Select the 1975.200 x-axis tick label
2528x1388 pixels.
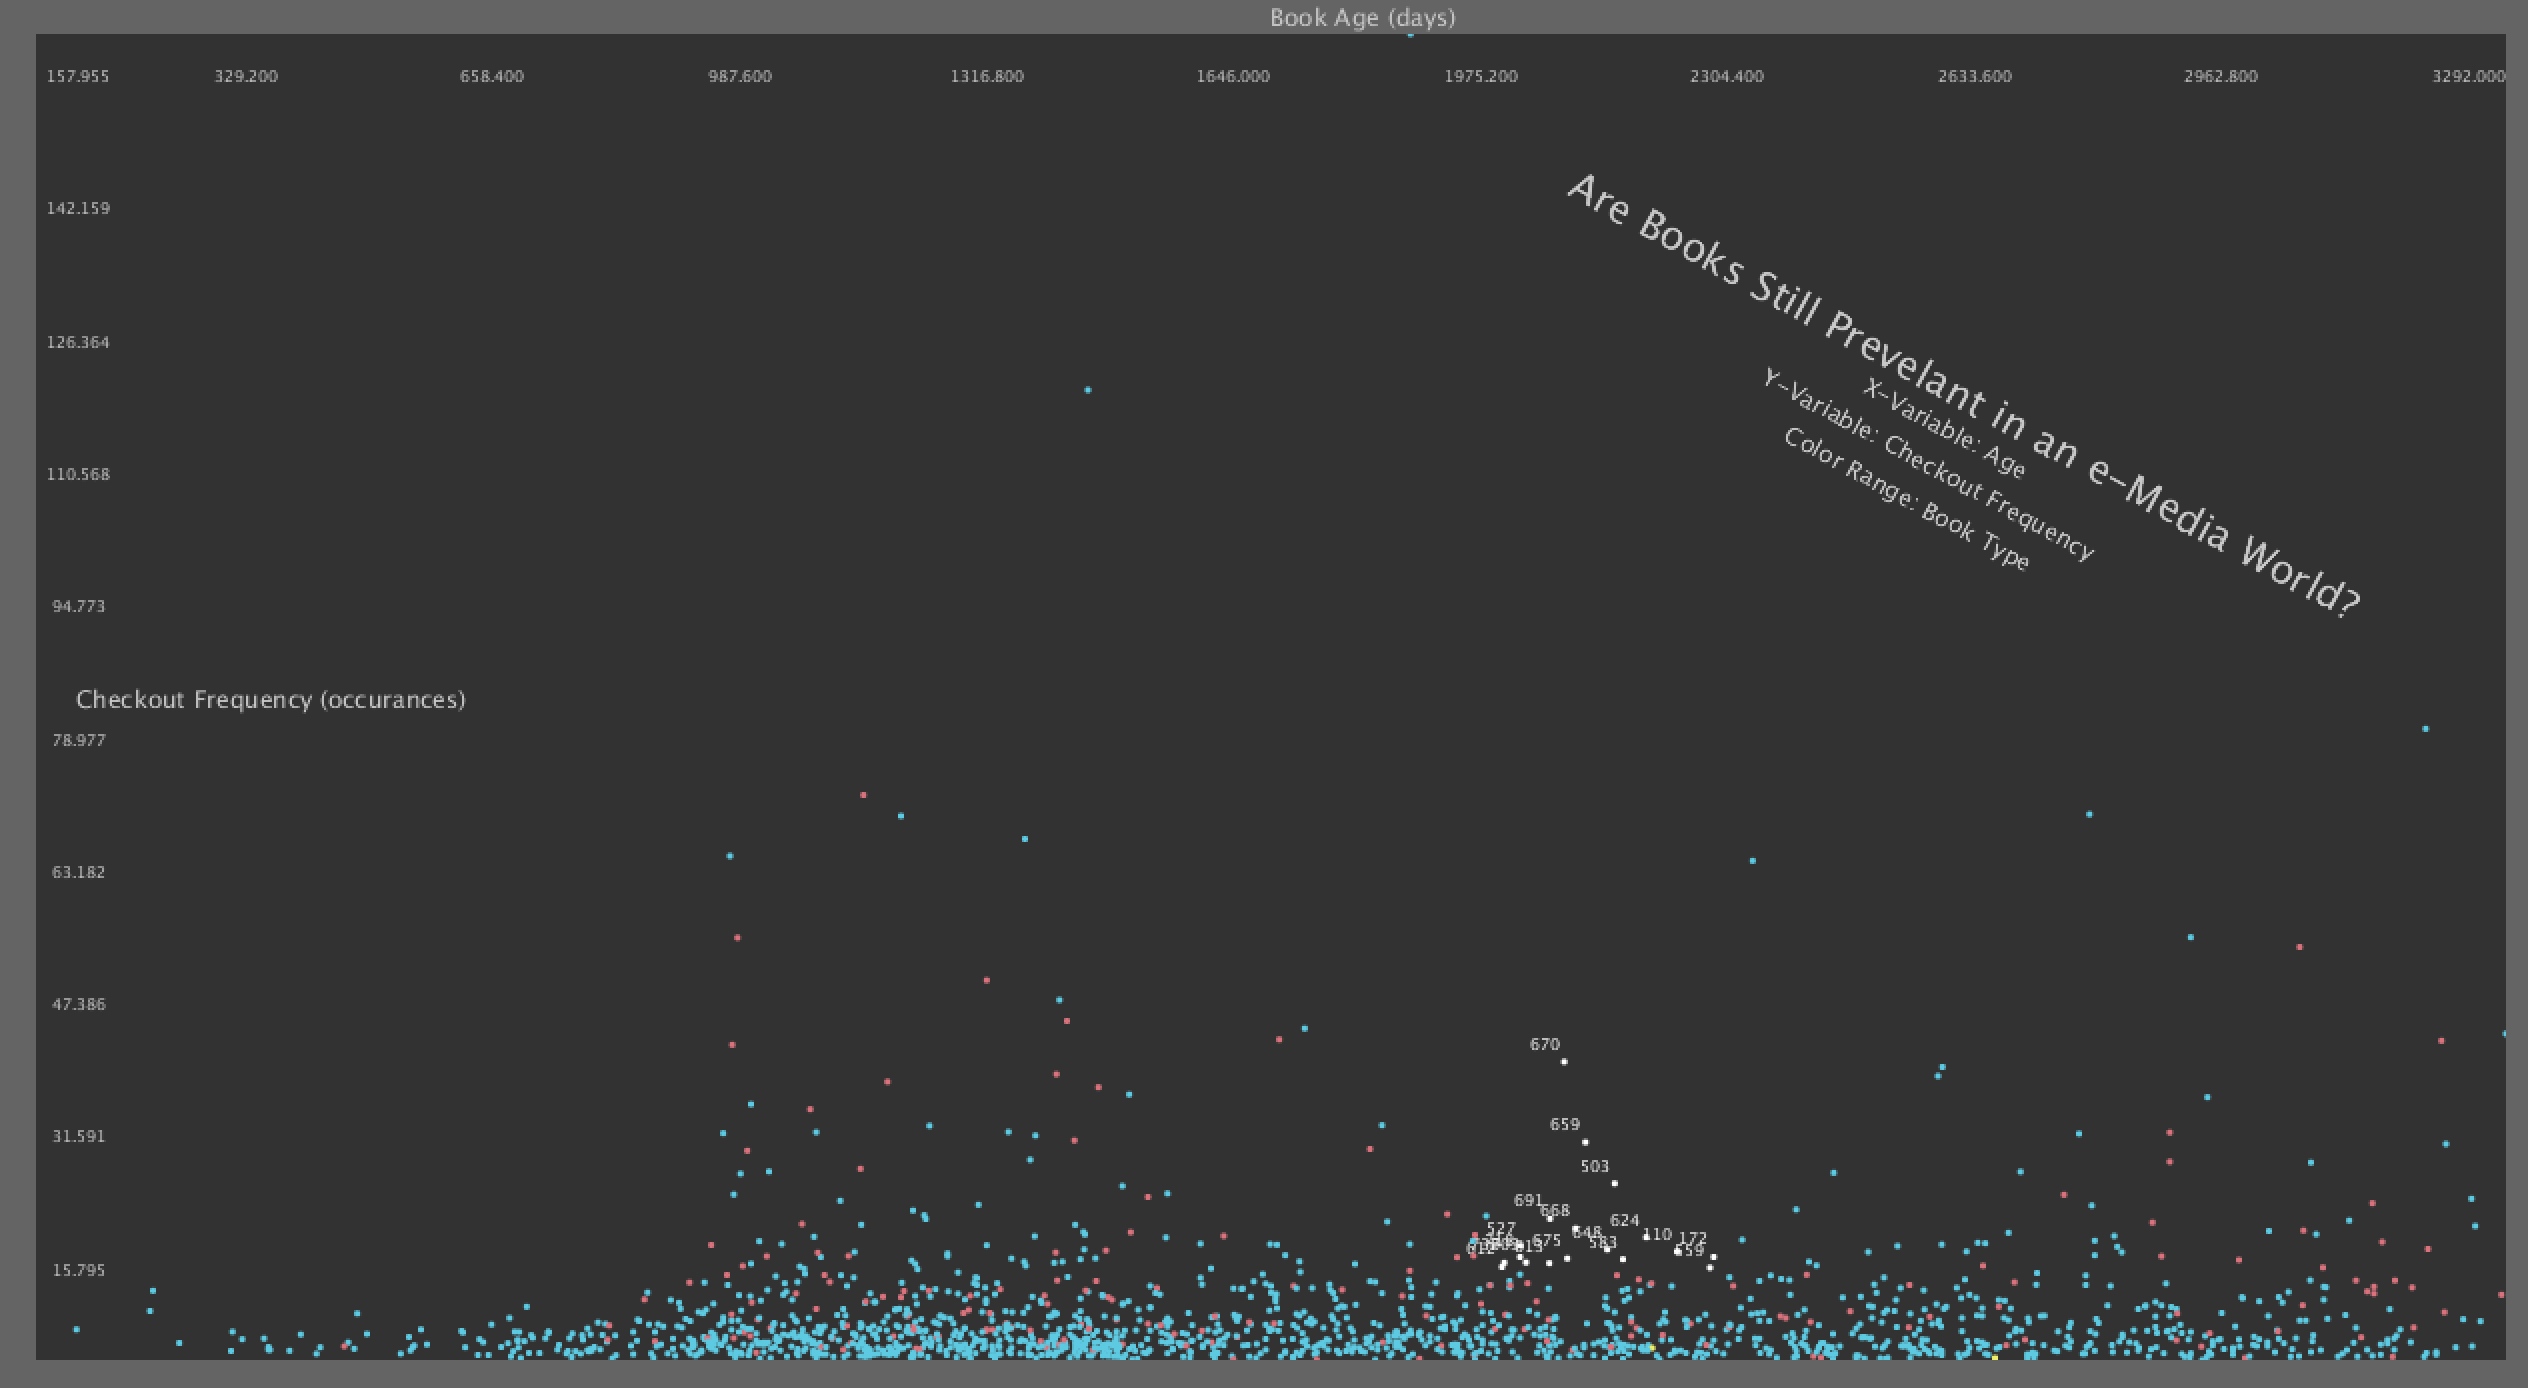pos(1480,76)
